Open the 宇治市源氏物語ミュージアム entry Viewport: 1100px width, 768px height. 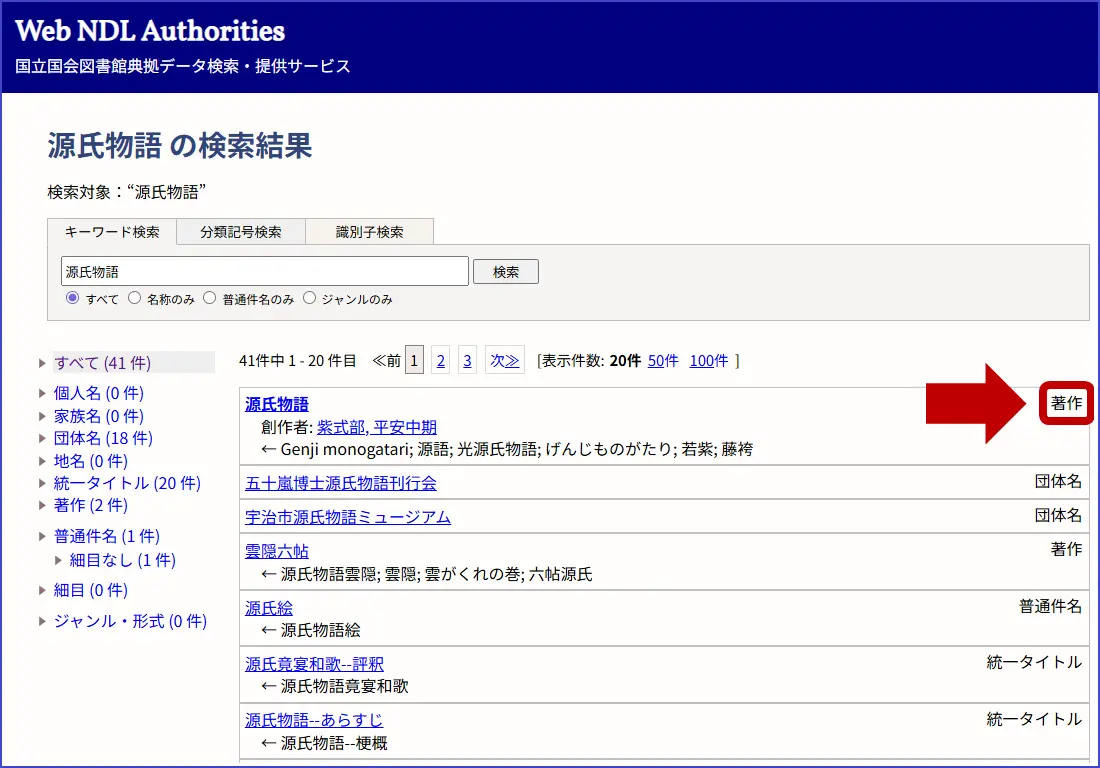(x=348, y=518)
